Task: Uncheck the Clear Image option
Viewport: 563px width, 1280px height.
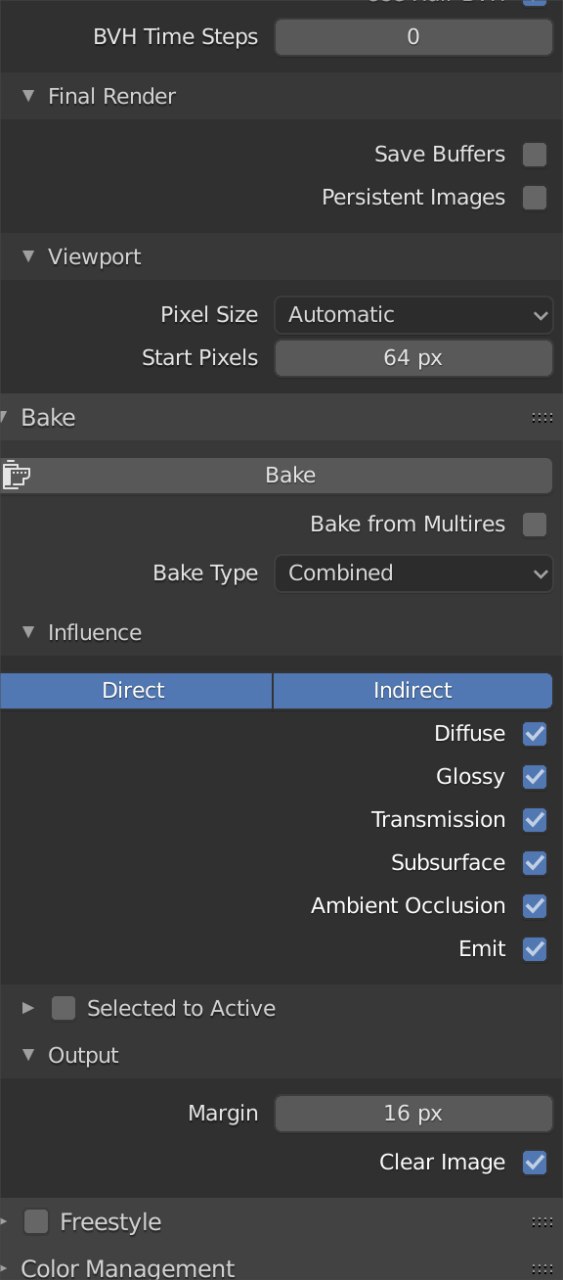Action: click(x=535, y=1162)
